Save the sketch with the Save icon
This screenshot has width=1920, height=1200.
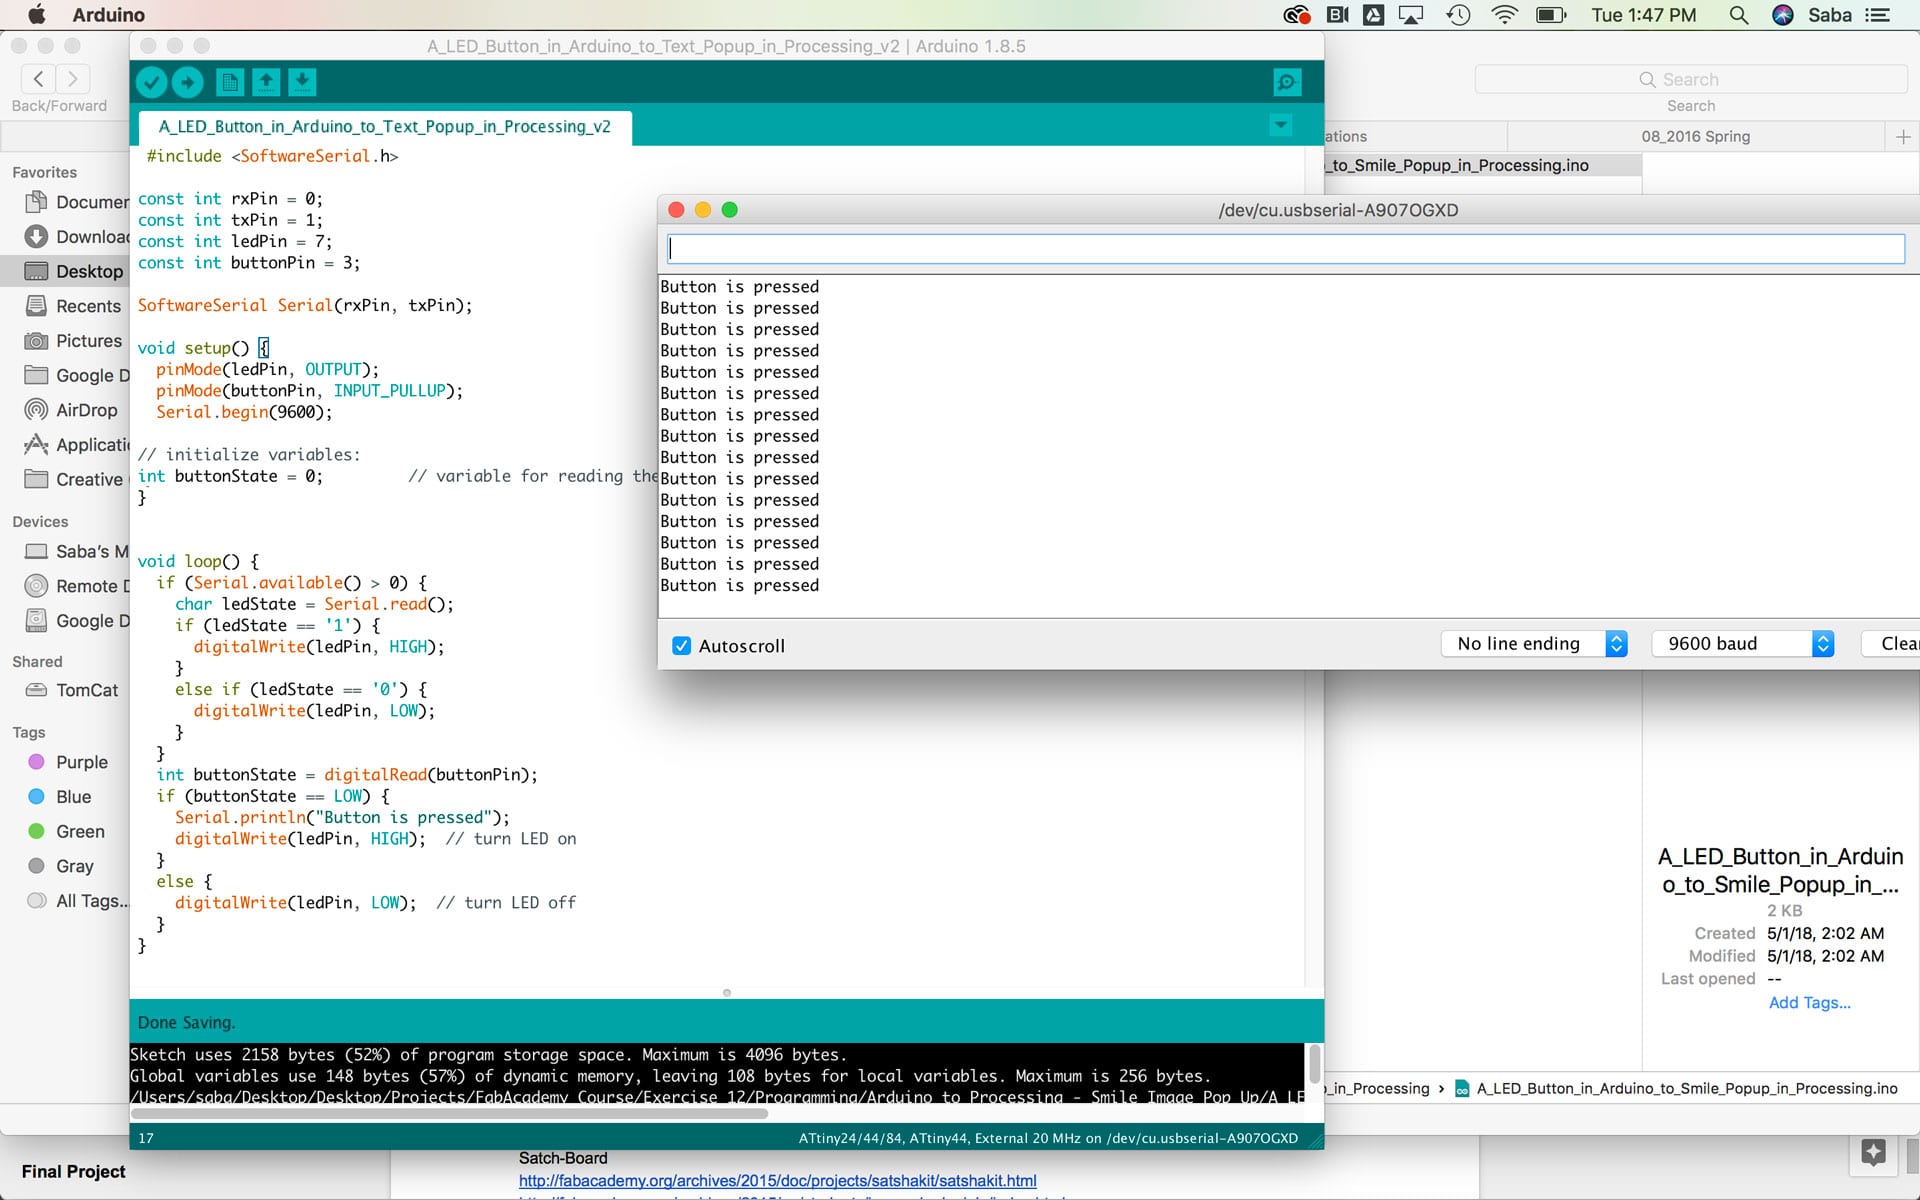pyautogui.click(x=302, y=82)
